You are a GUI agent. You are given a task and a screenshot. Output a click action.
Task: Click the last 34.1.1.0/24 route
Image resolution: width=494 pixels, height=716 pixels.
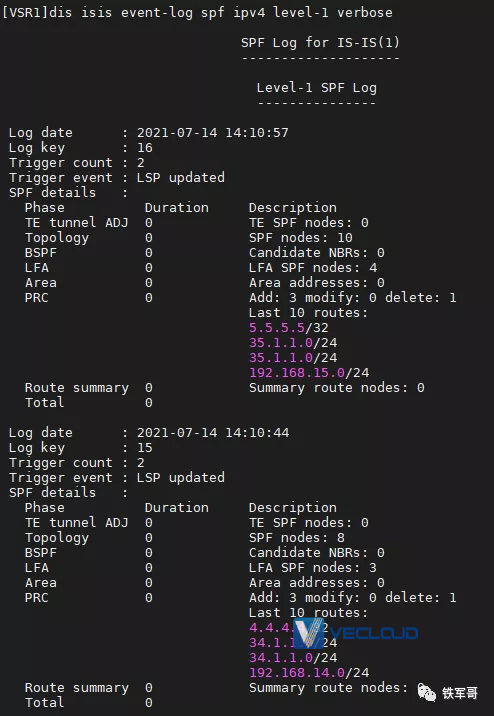pos(293,658)
